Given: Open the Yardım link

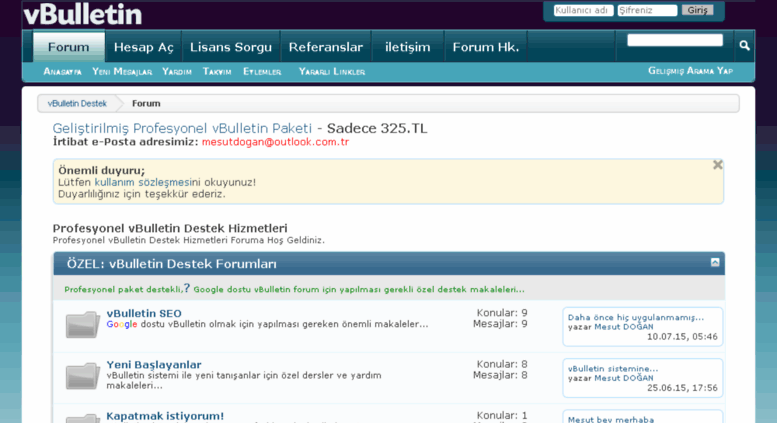Looking at the screenshot, I should [x=177, y=72].
